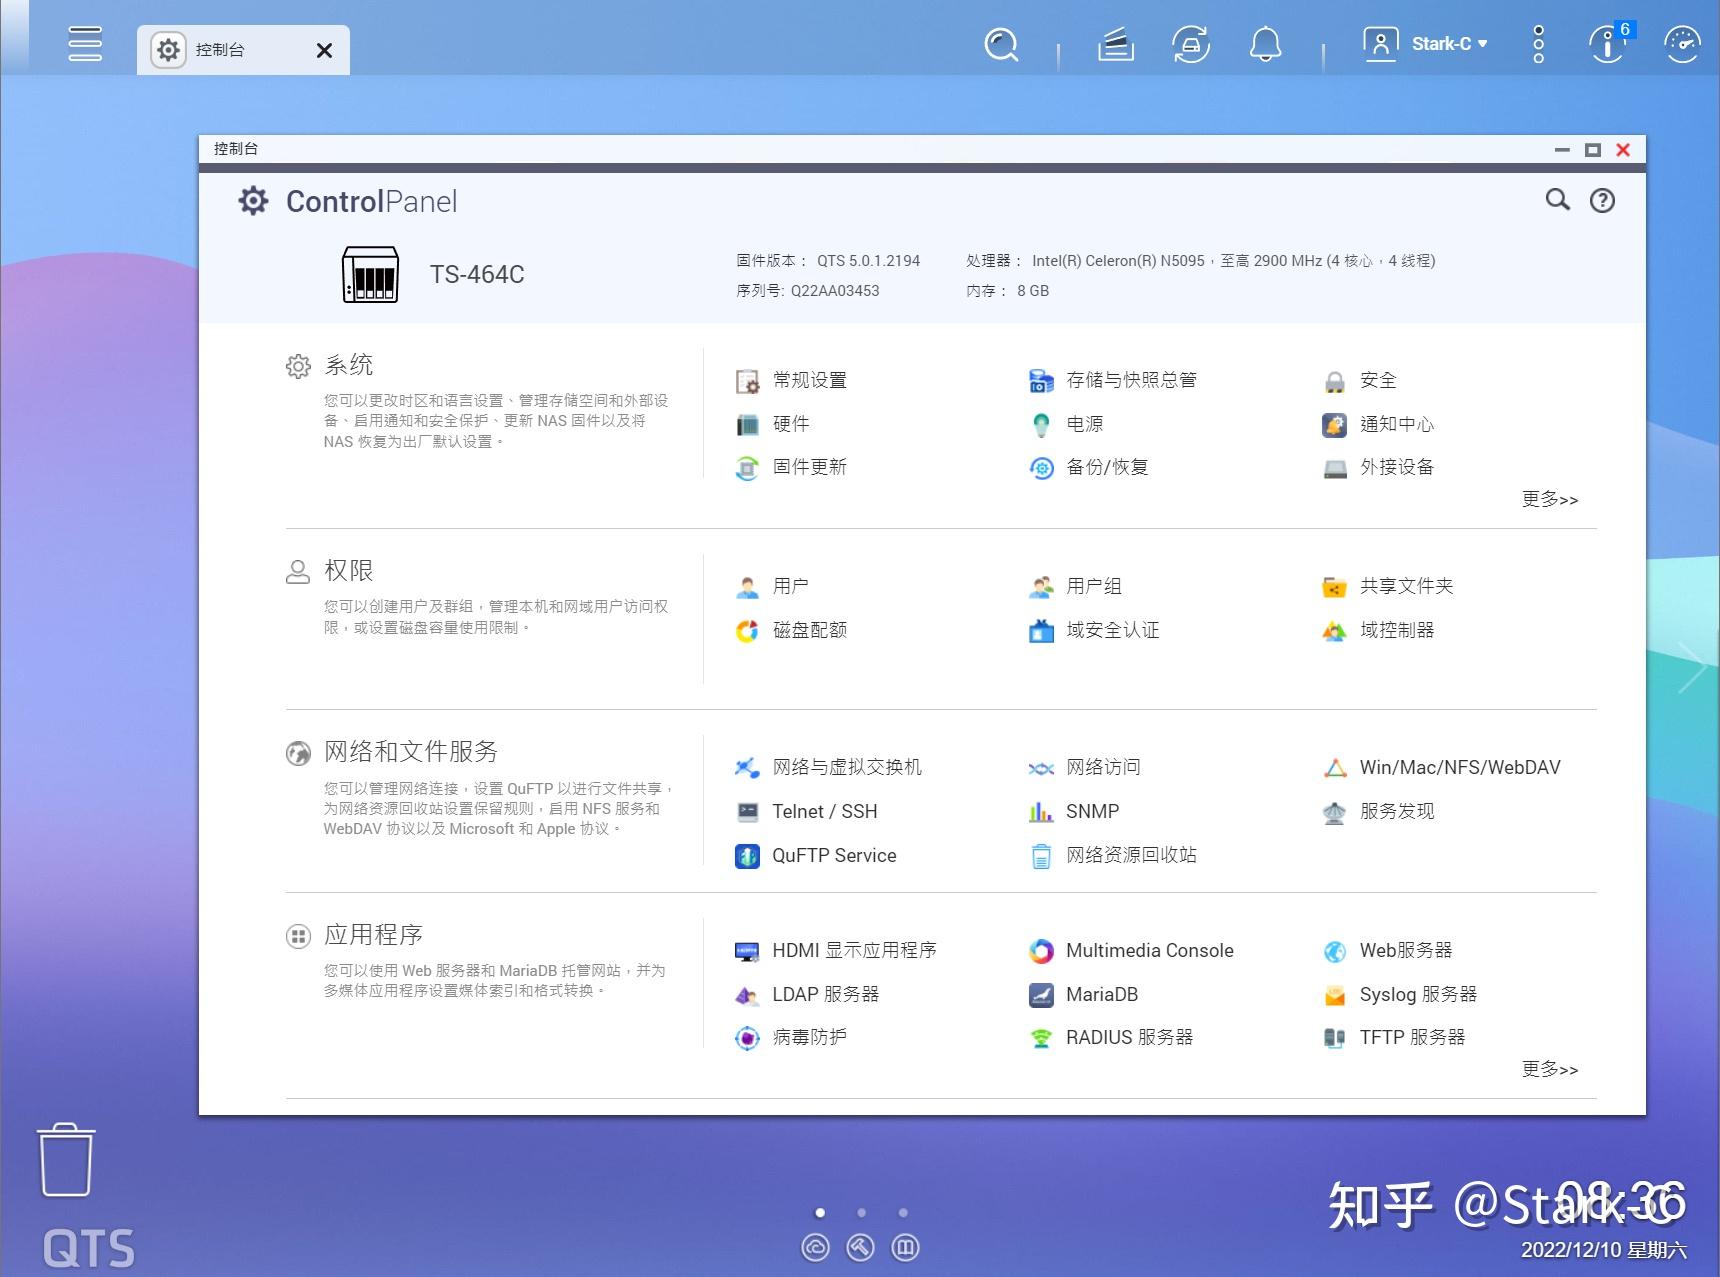Open the dashboard gauge icon top right
Screen dimensions: 1720x1277
coord(1681,44)
